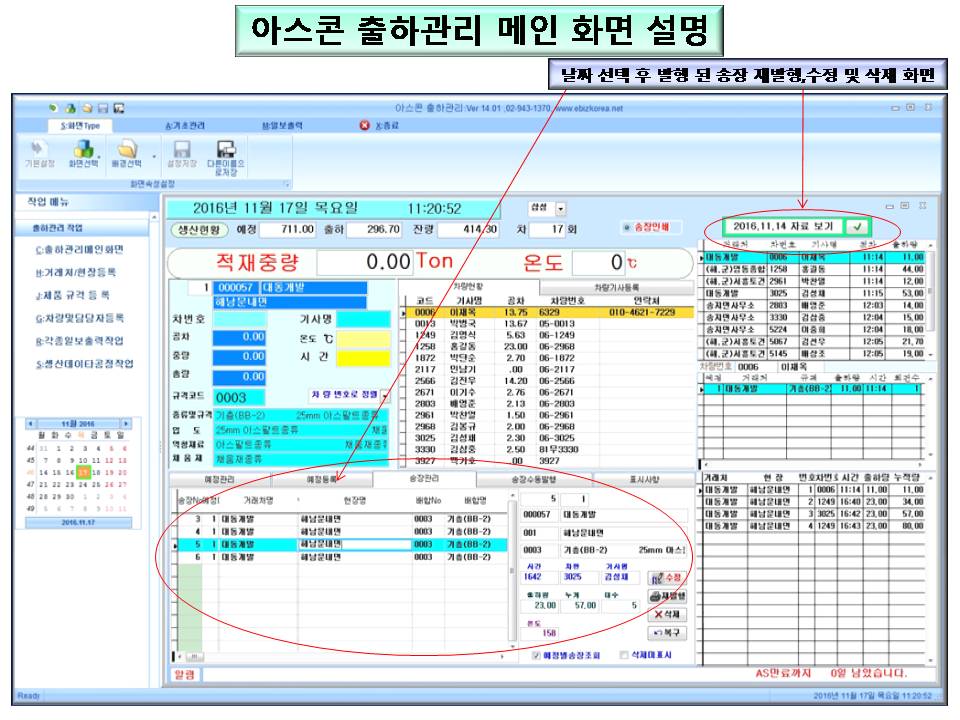The width and height of the screenshot is (960, 720).
Task: Click the 설정저장 floppy disk icon
Action: [x=181, y=149]
